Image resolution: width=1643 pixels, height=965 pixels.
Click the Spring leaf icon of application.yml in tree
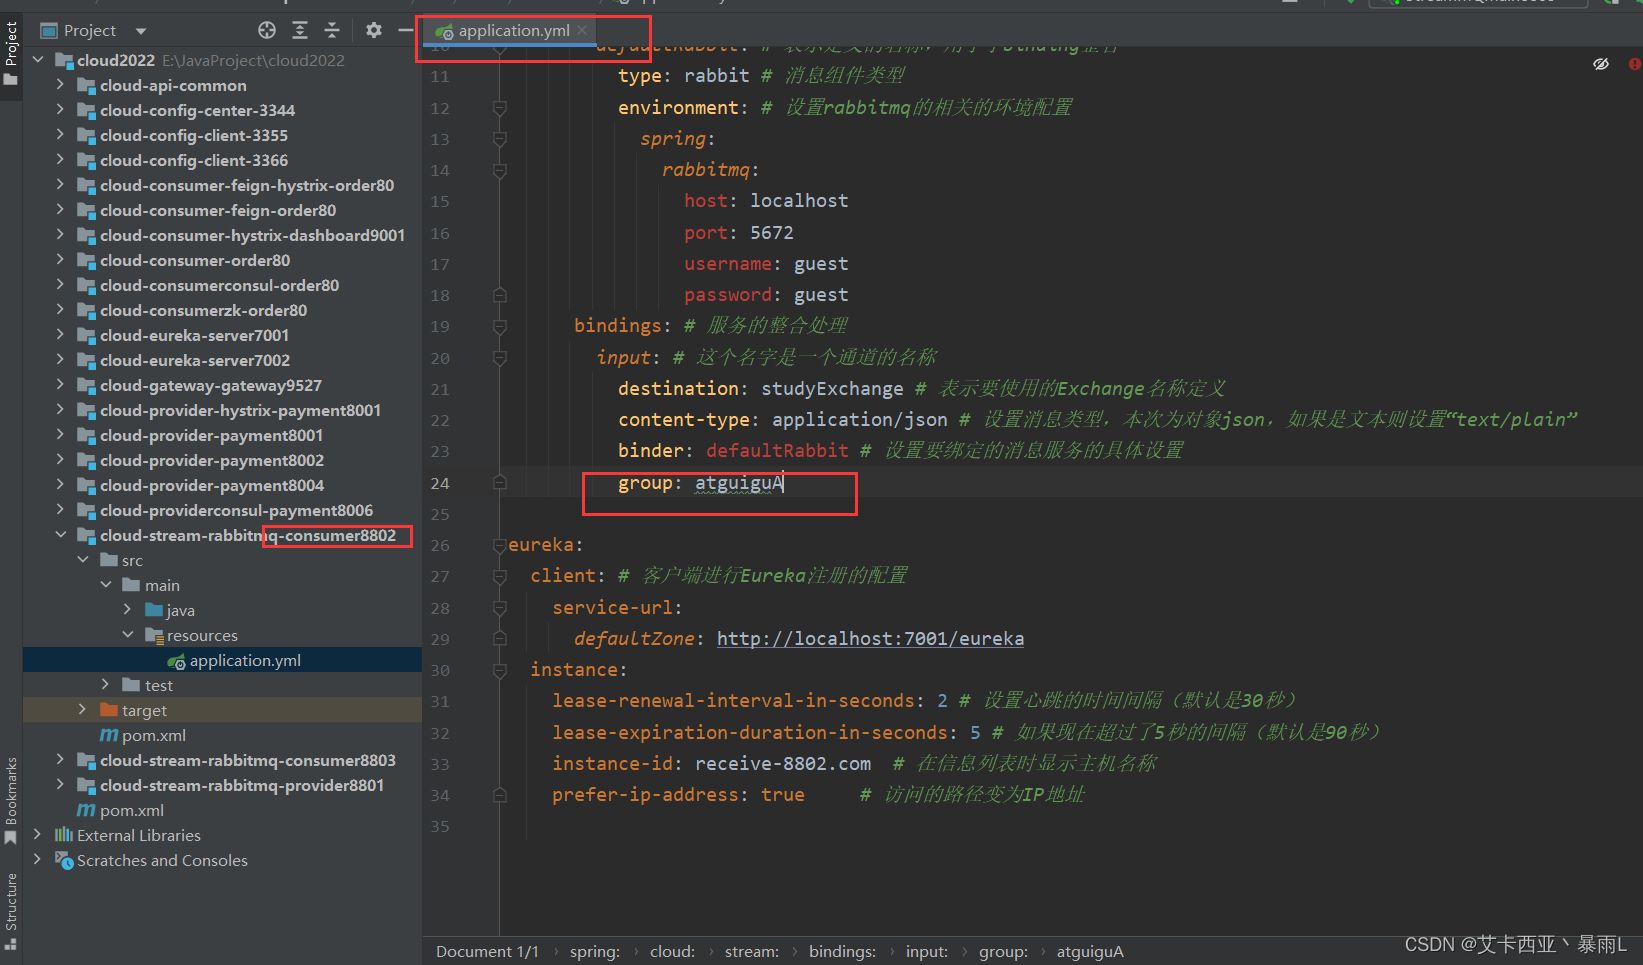click(177, 661)
